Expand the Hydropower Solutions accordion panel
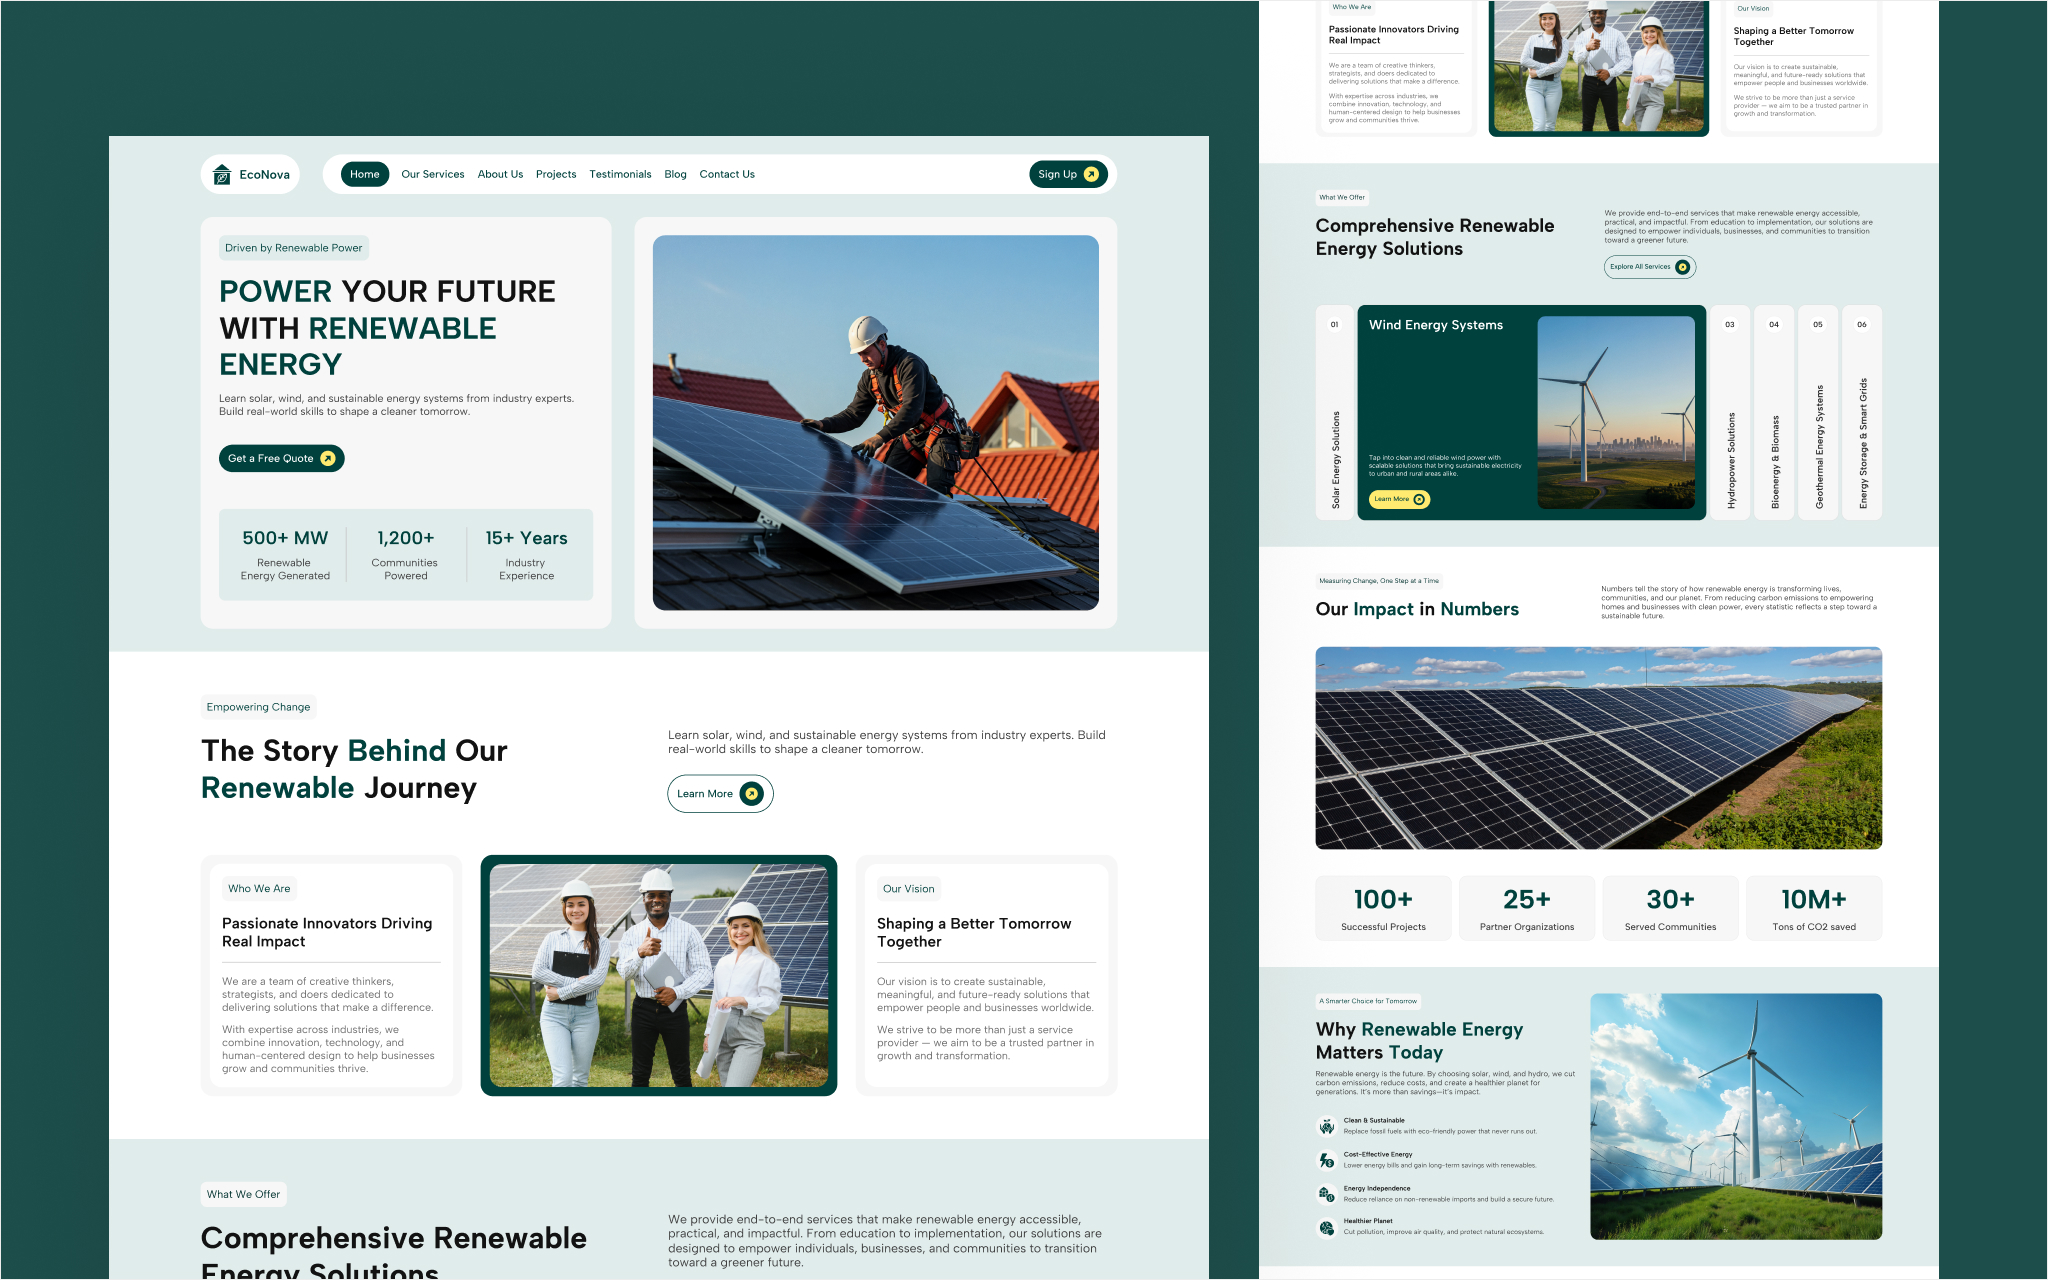This screenshot has height=1280, width=2048. [x=1730, y=412]
